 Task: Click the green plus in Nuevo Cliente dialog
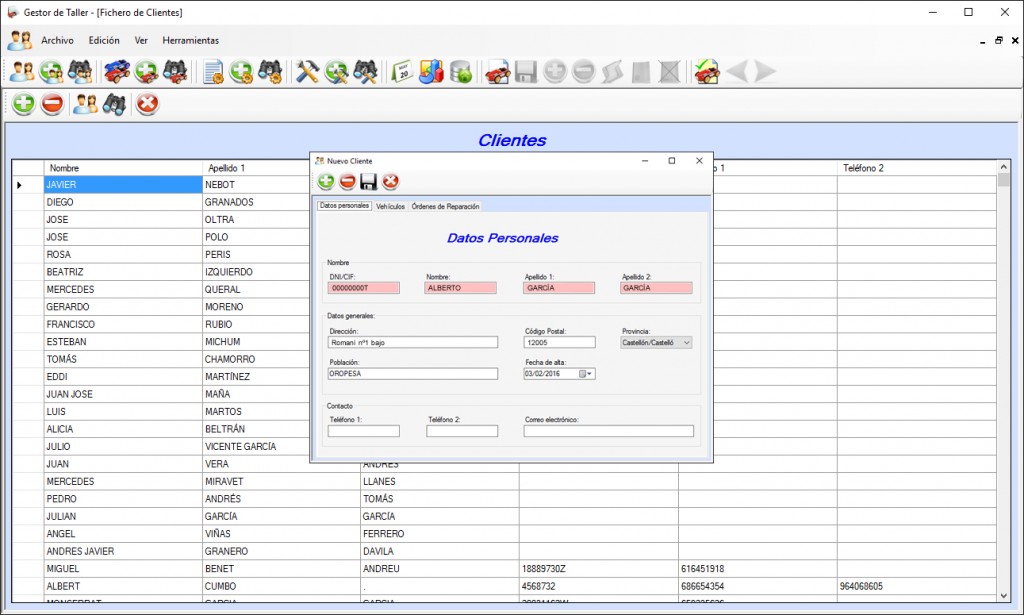pyautogui.click(x=326, y=181)
